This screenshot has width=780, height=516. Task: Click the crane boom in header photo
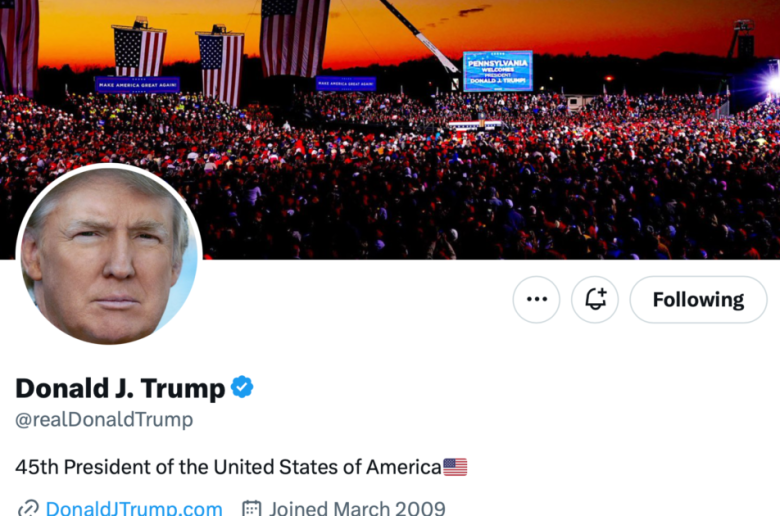(x=420, y=35)
